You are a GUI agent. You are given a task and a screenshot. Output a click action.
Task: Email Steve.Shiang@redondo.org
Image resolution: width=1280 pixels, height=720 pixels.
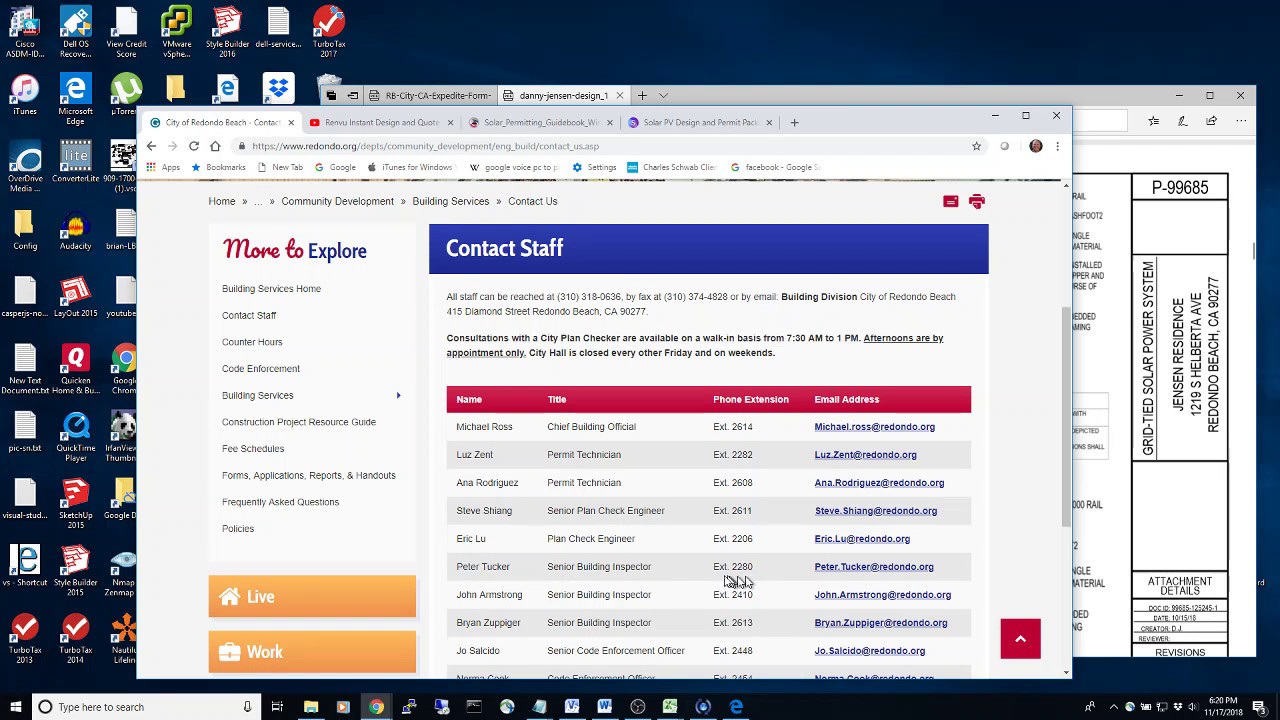click(876, 511)
